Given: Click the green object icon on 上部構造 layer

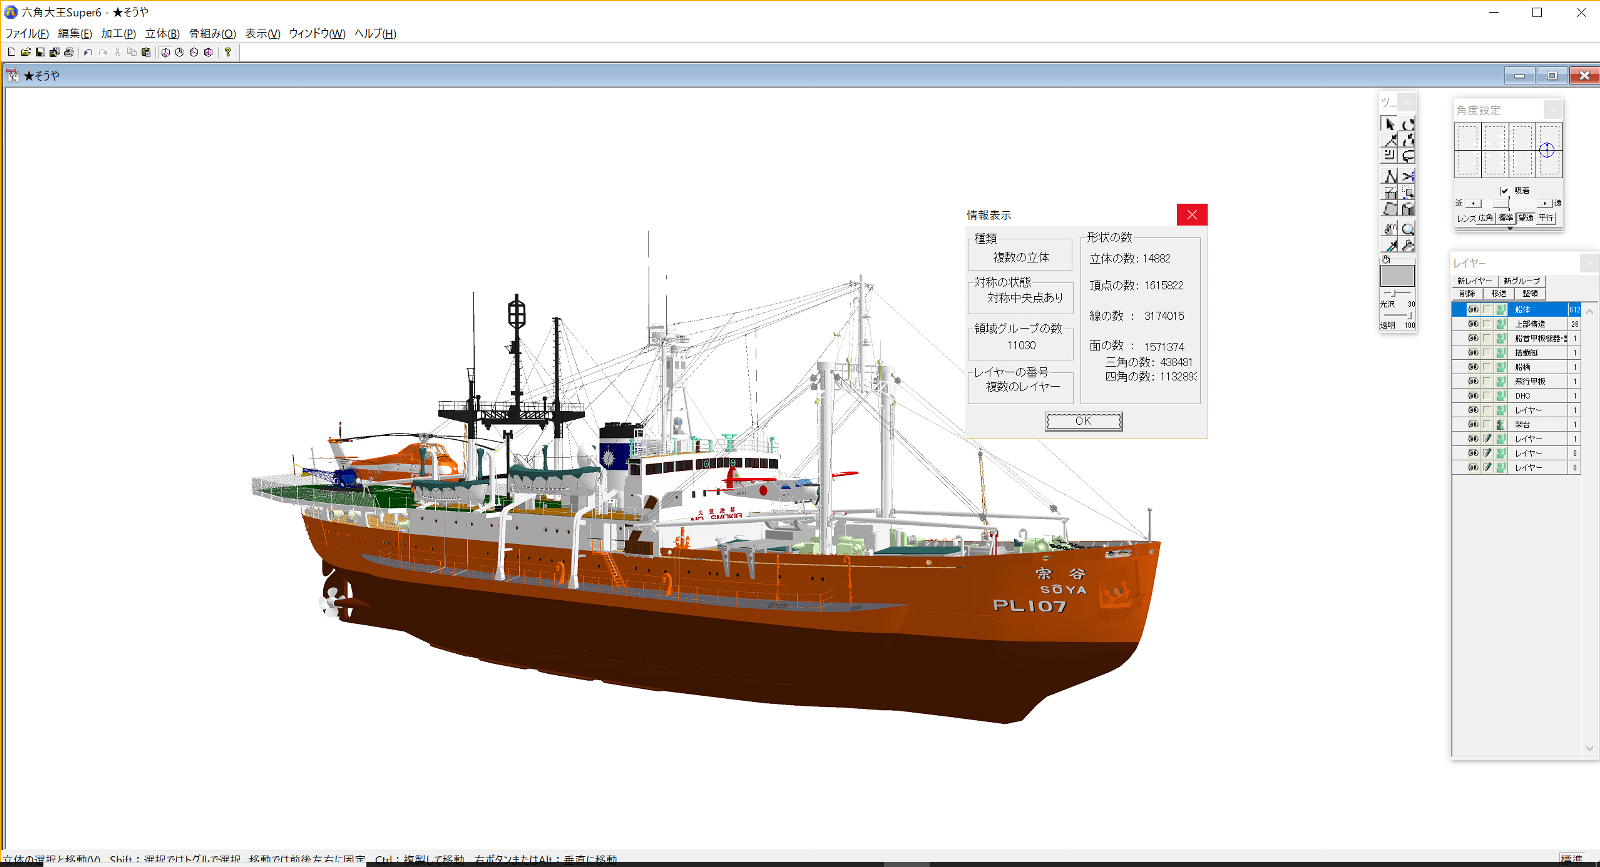Looking at the screenshot, I should click(x=1501, y=324).
